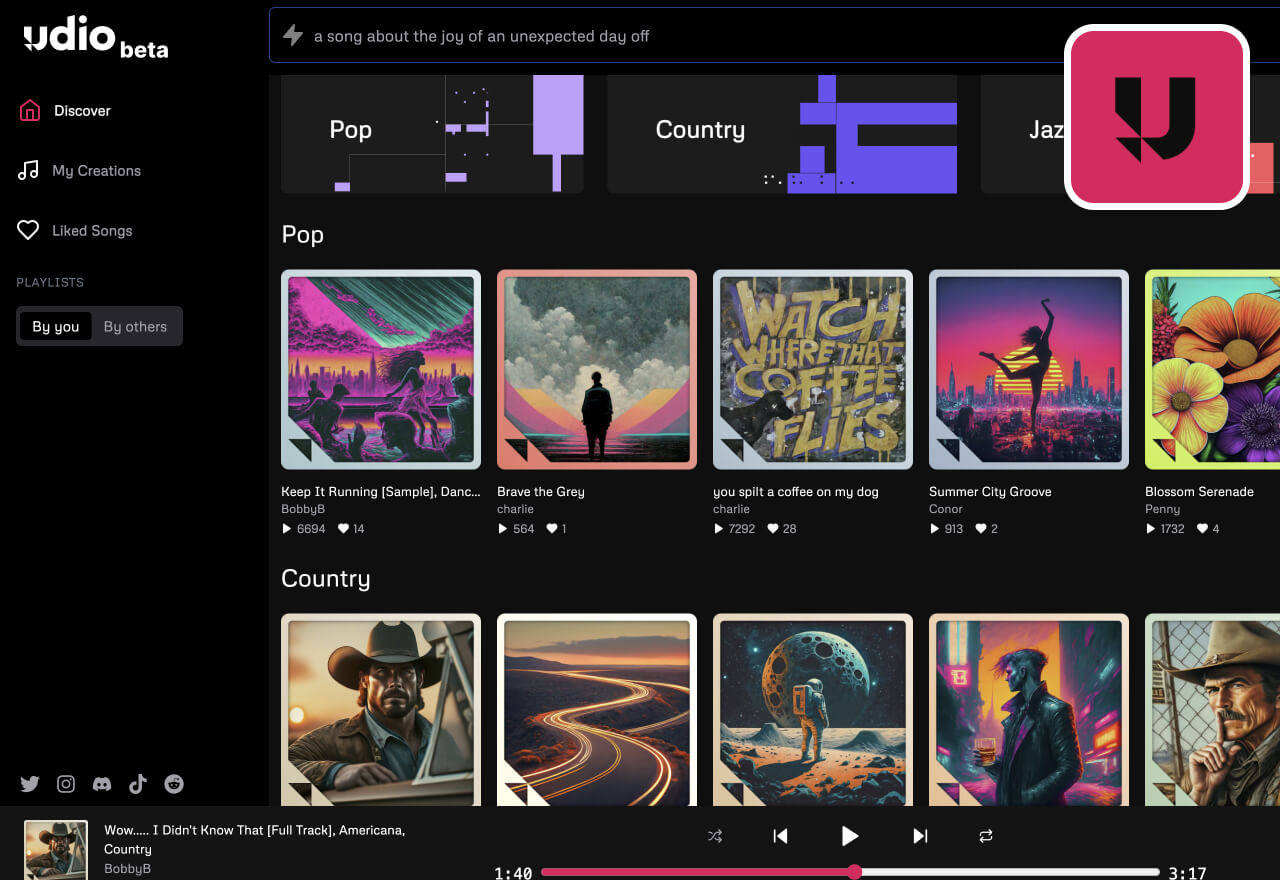Open the Discord social icon
This screenshot has height=880, width=1280.
click(x=102, y=784)
